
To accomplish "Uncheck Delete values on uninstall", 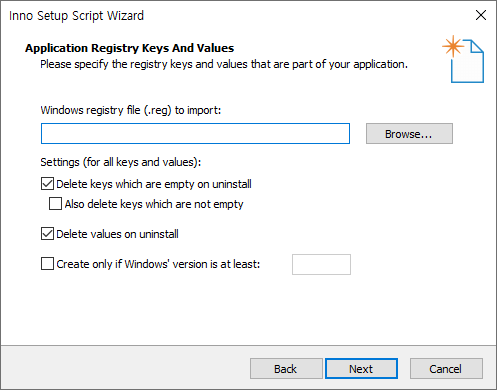I will (47, 234).
